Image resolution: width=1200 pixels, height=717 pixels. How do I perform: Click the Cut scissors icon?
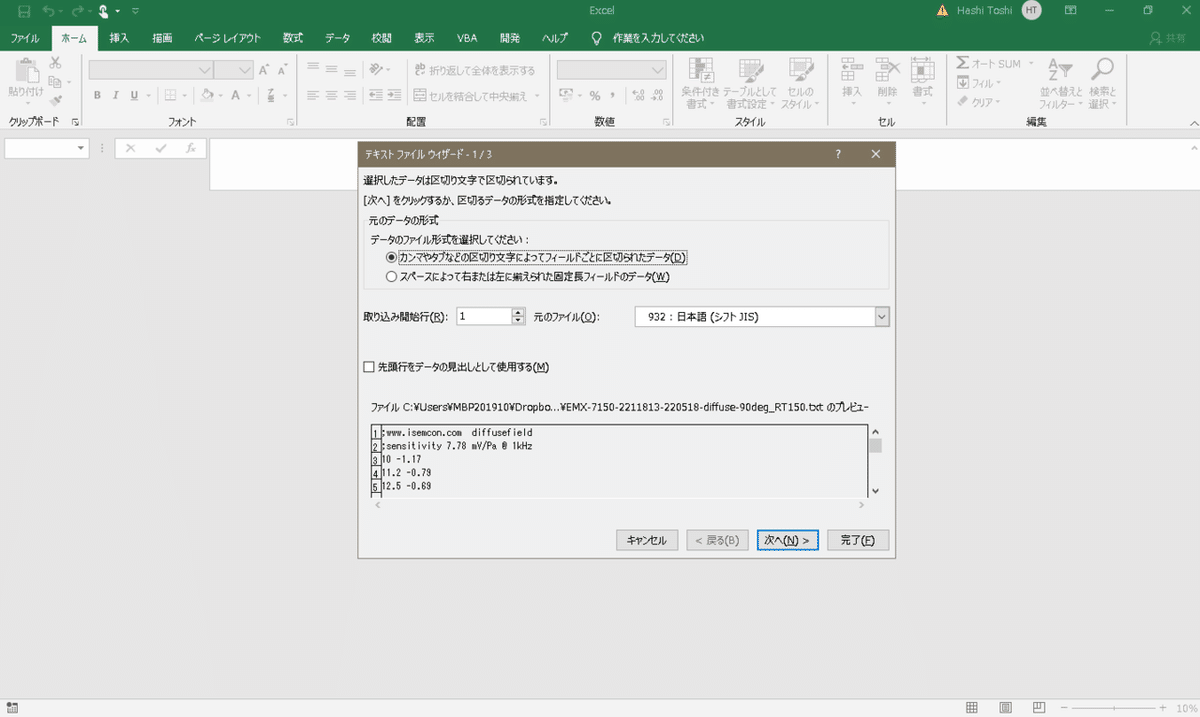click(55, 63)
